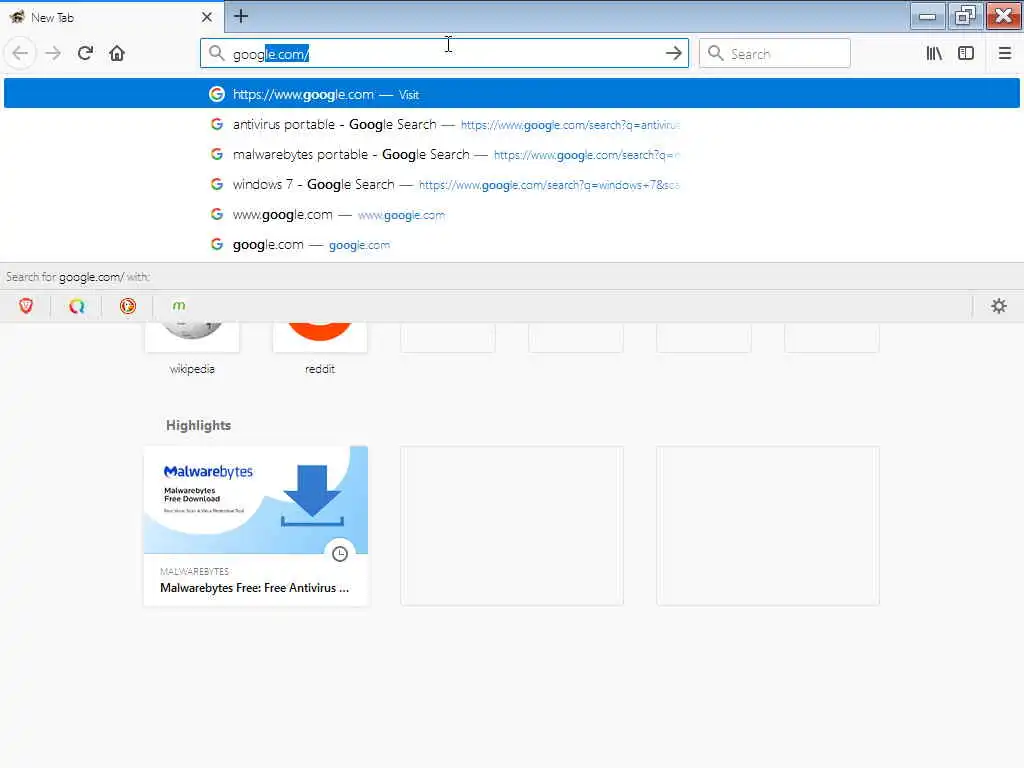Click into the address bar field

(444, 53)
